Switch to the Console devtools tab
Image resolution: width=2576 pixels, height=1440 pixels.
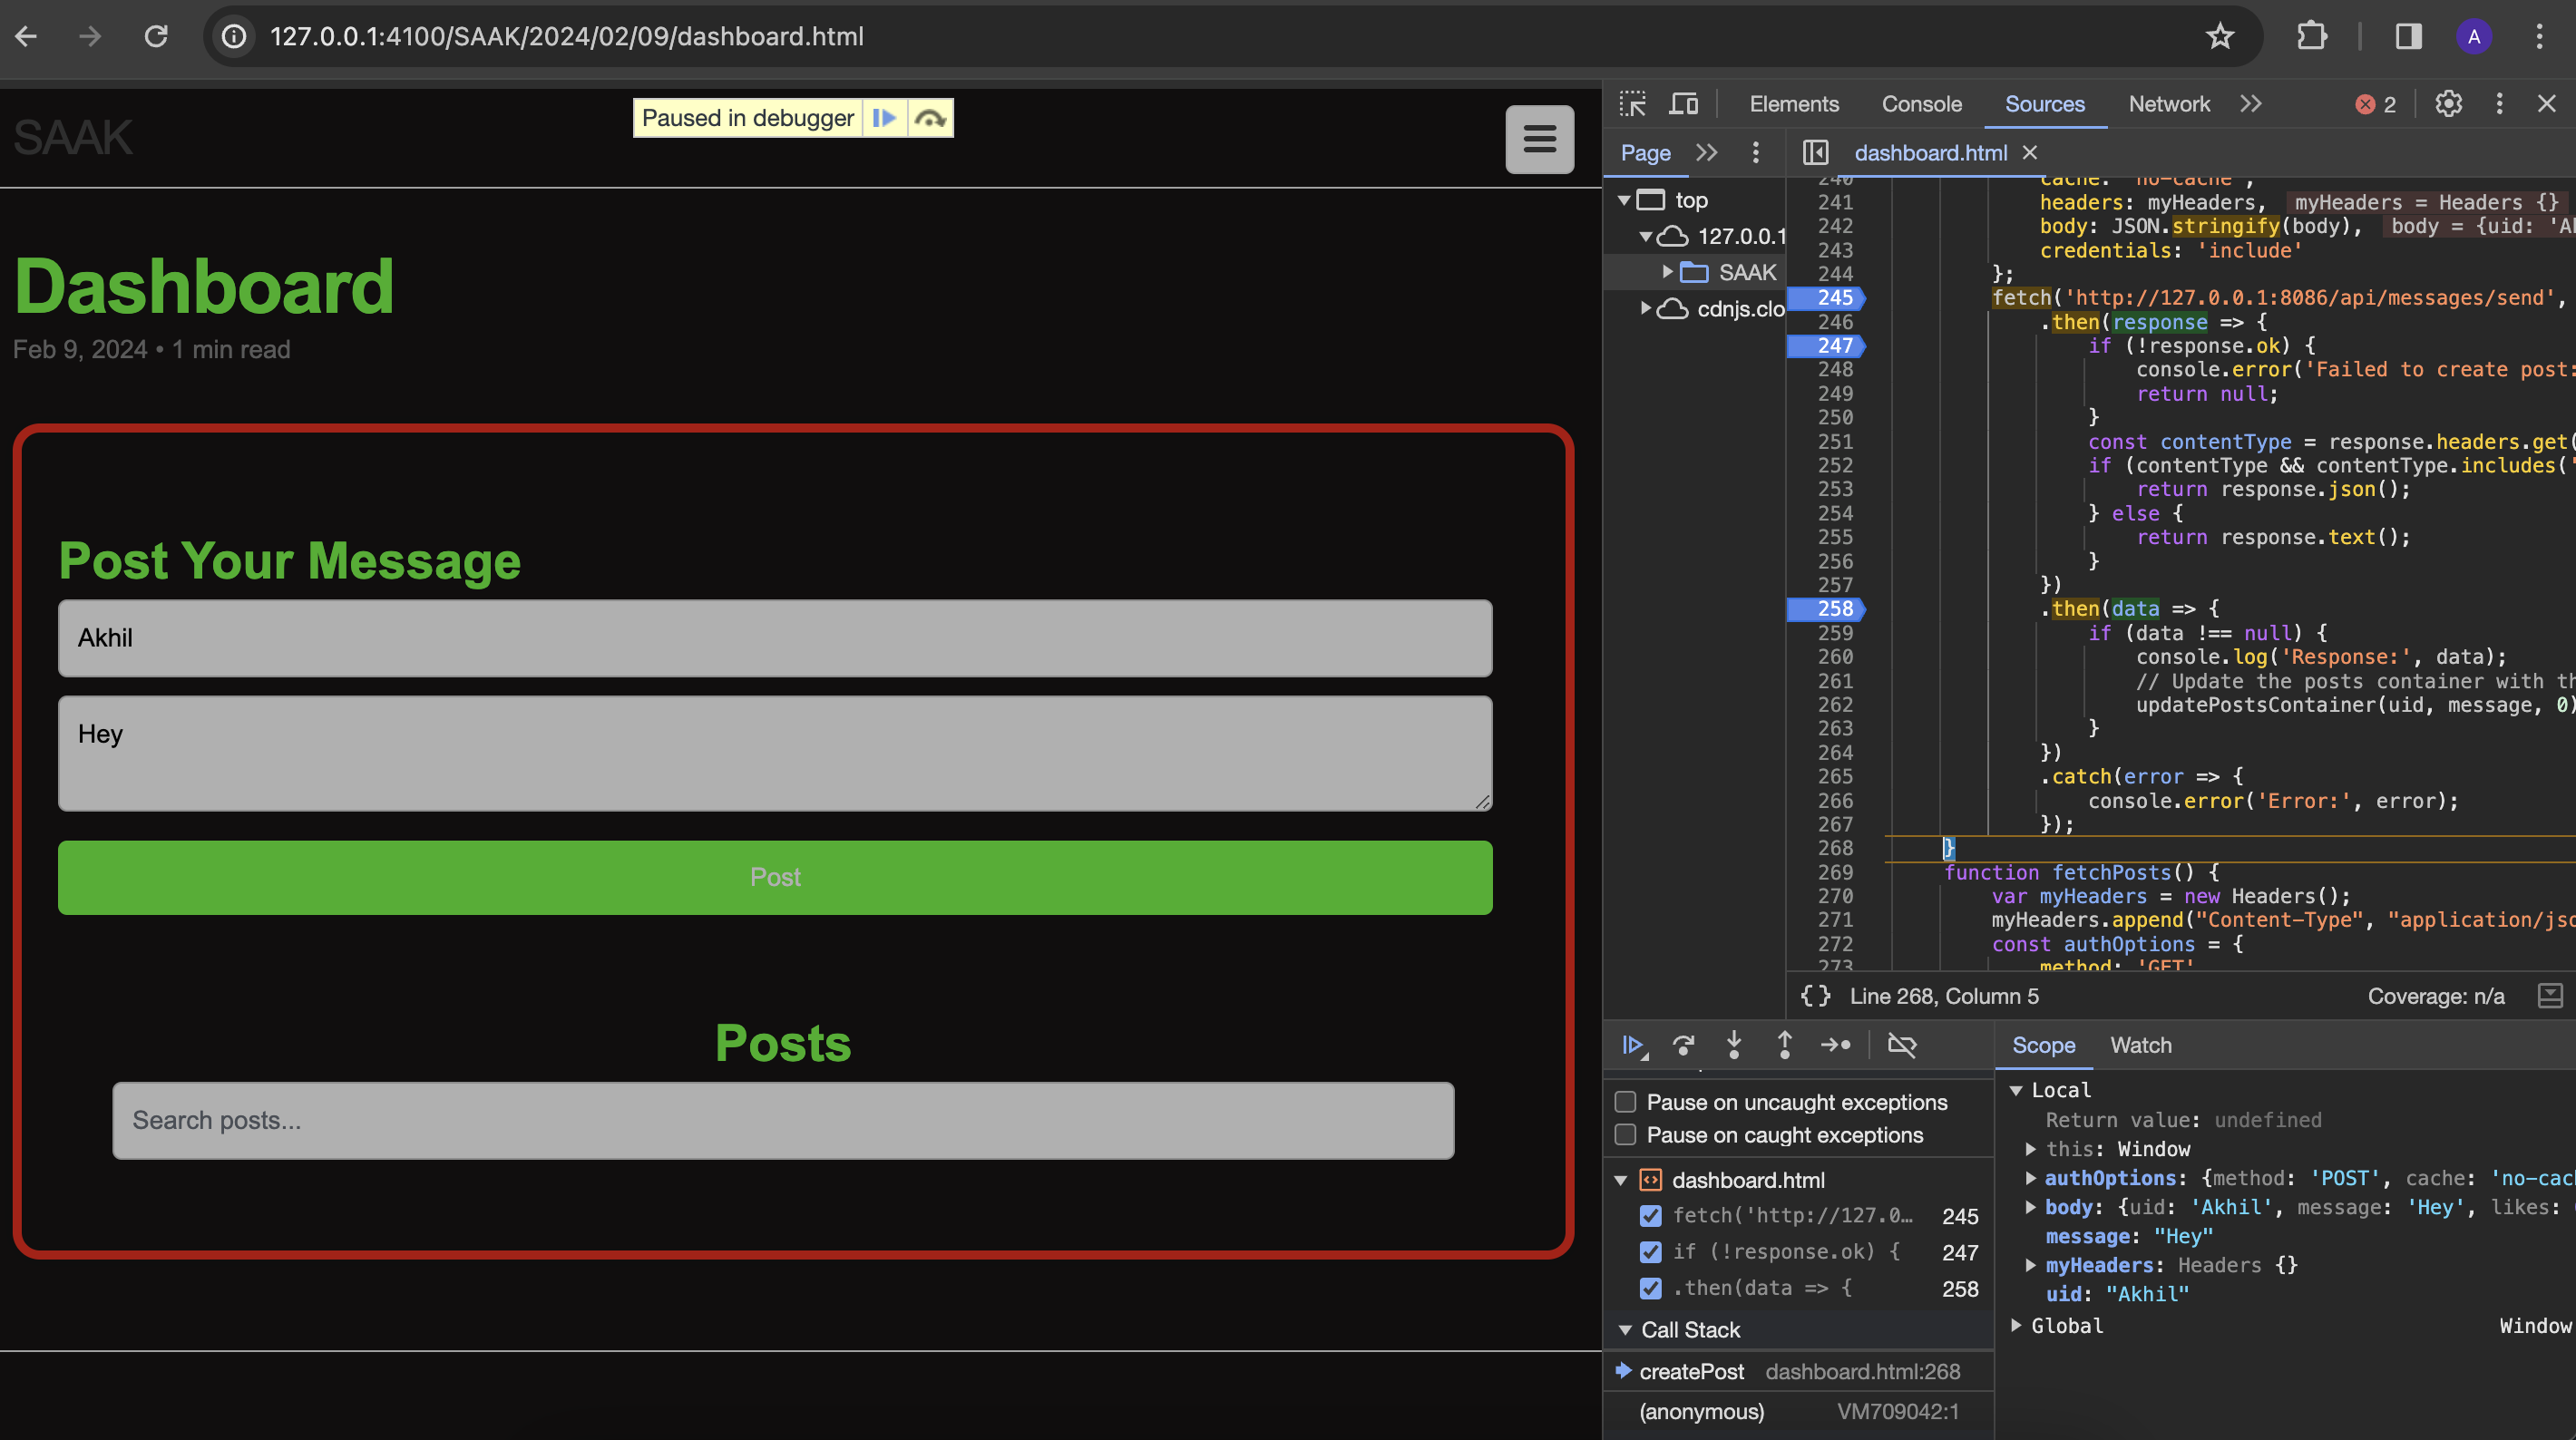[x=1921, y=102]
